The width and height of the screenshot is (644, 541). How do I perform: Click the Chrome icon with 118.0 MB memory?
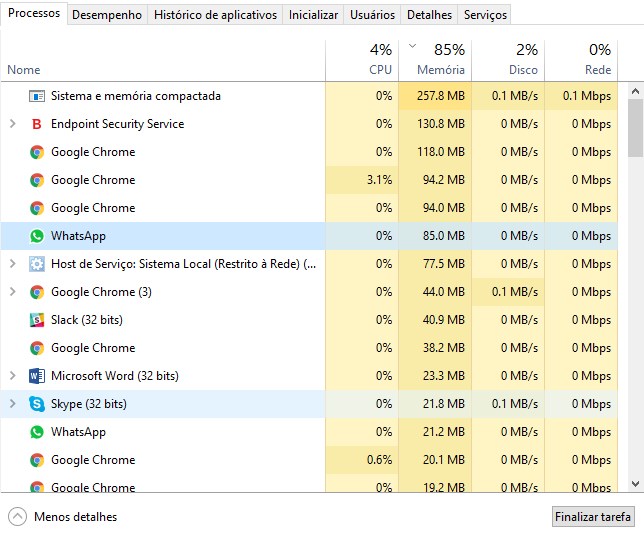pyautogui.click(x=37, y=152)
